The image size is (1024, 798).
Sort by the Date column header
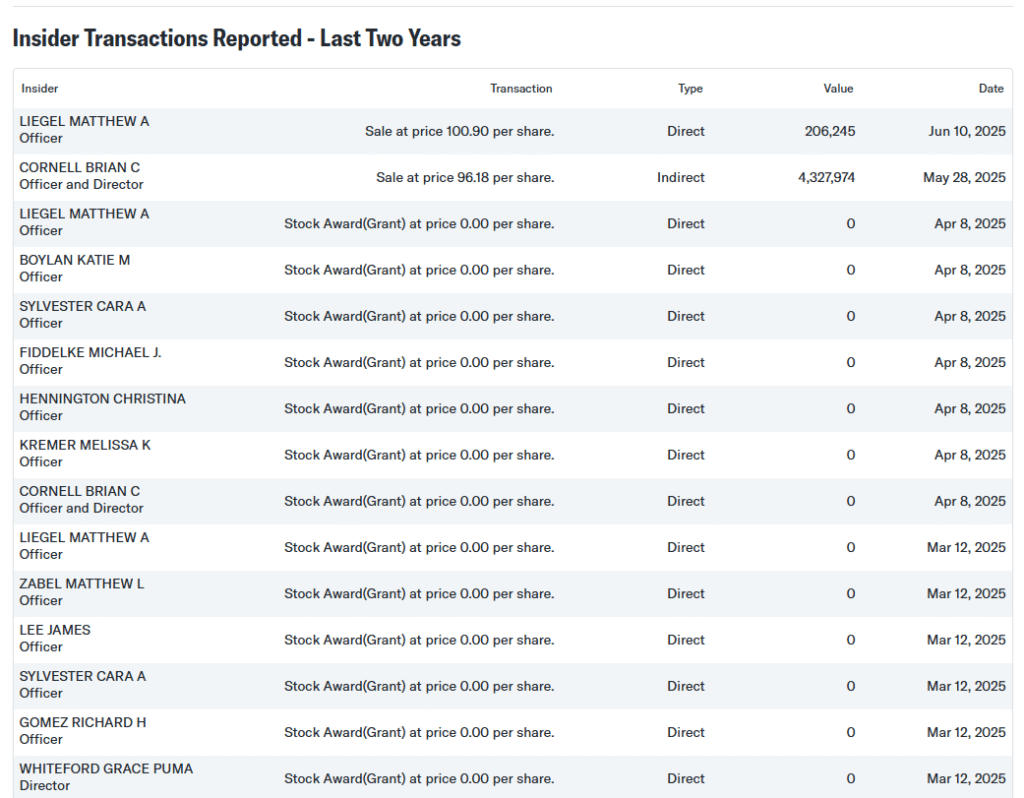coord(990,88)
